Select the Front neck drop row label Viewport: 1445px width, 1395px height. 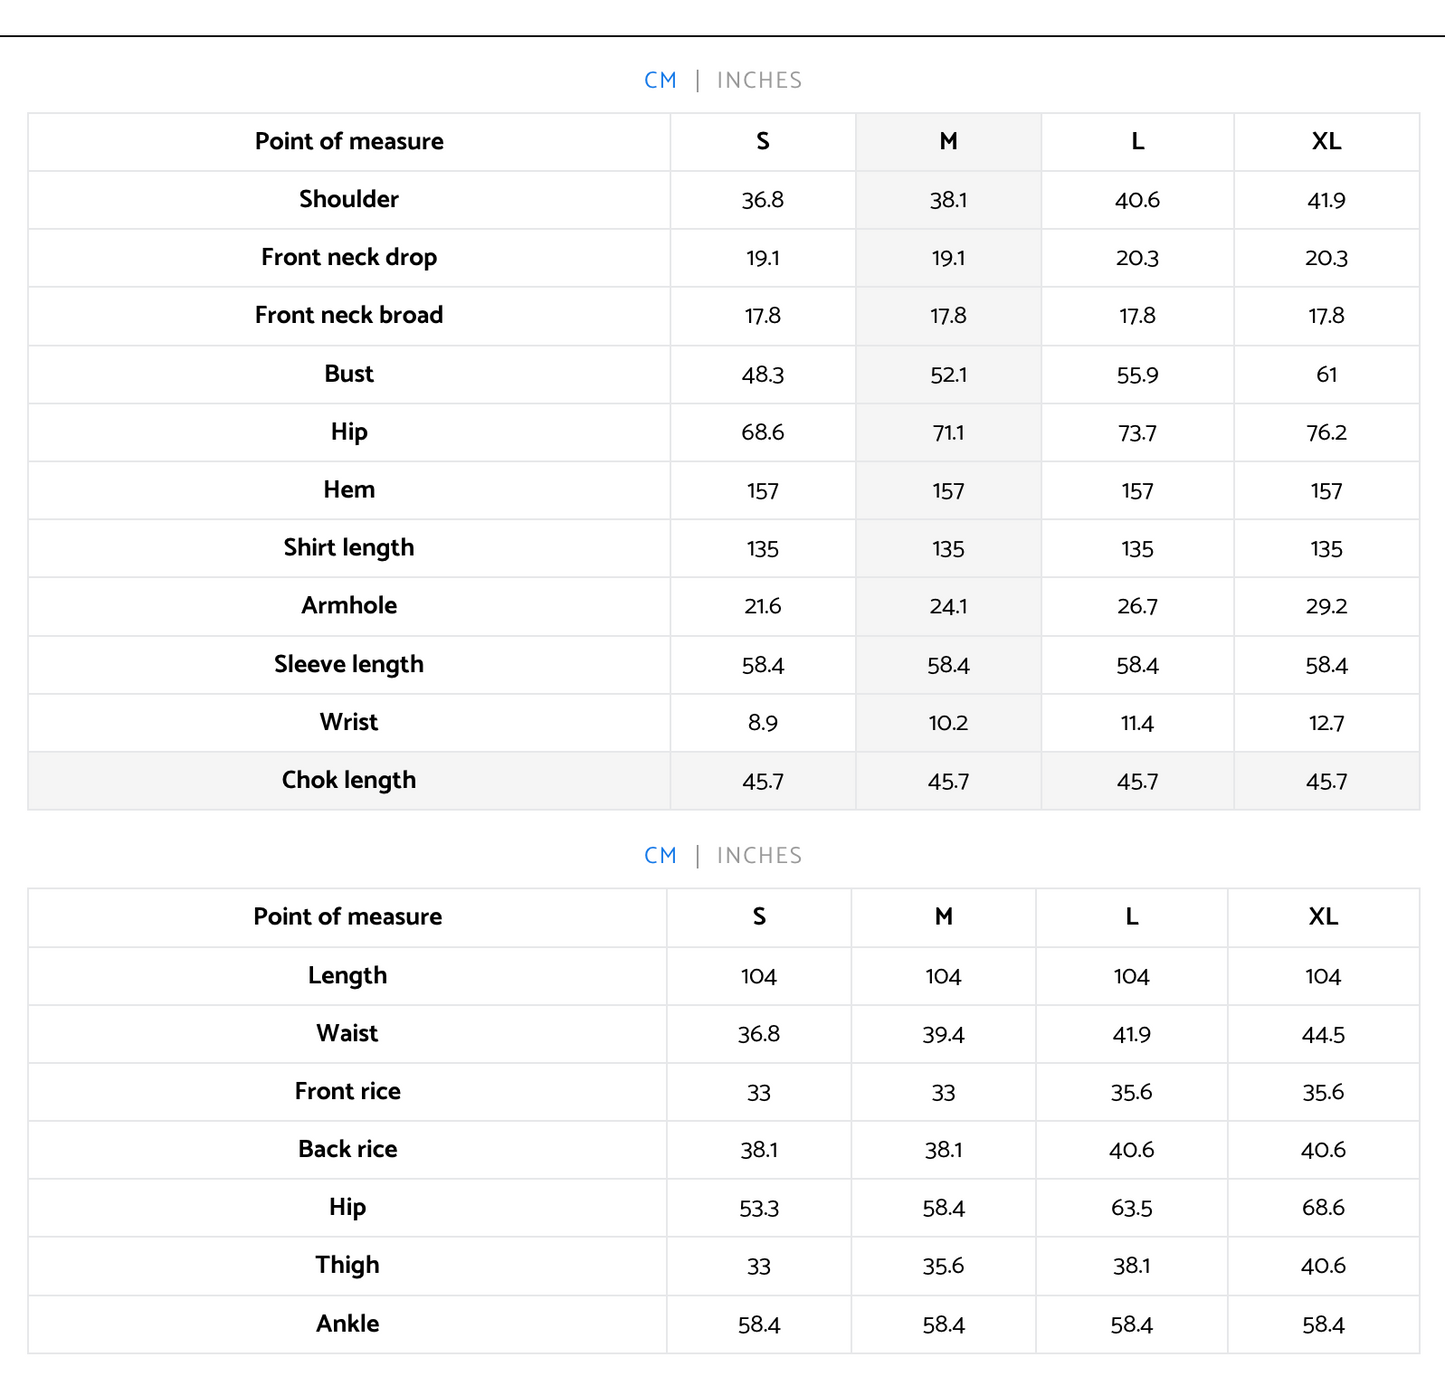click(348, 257)
